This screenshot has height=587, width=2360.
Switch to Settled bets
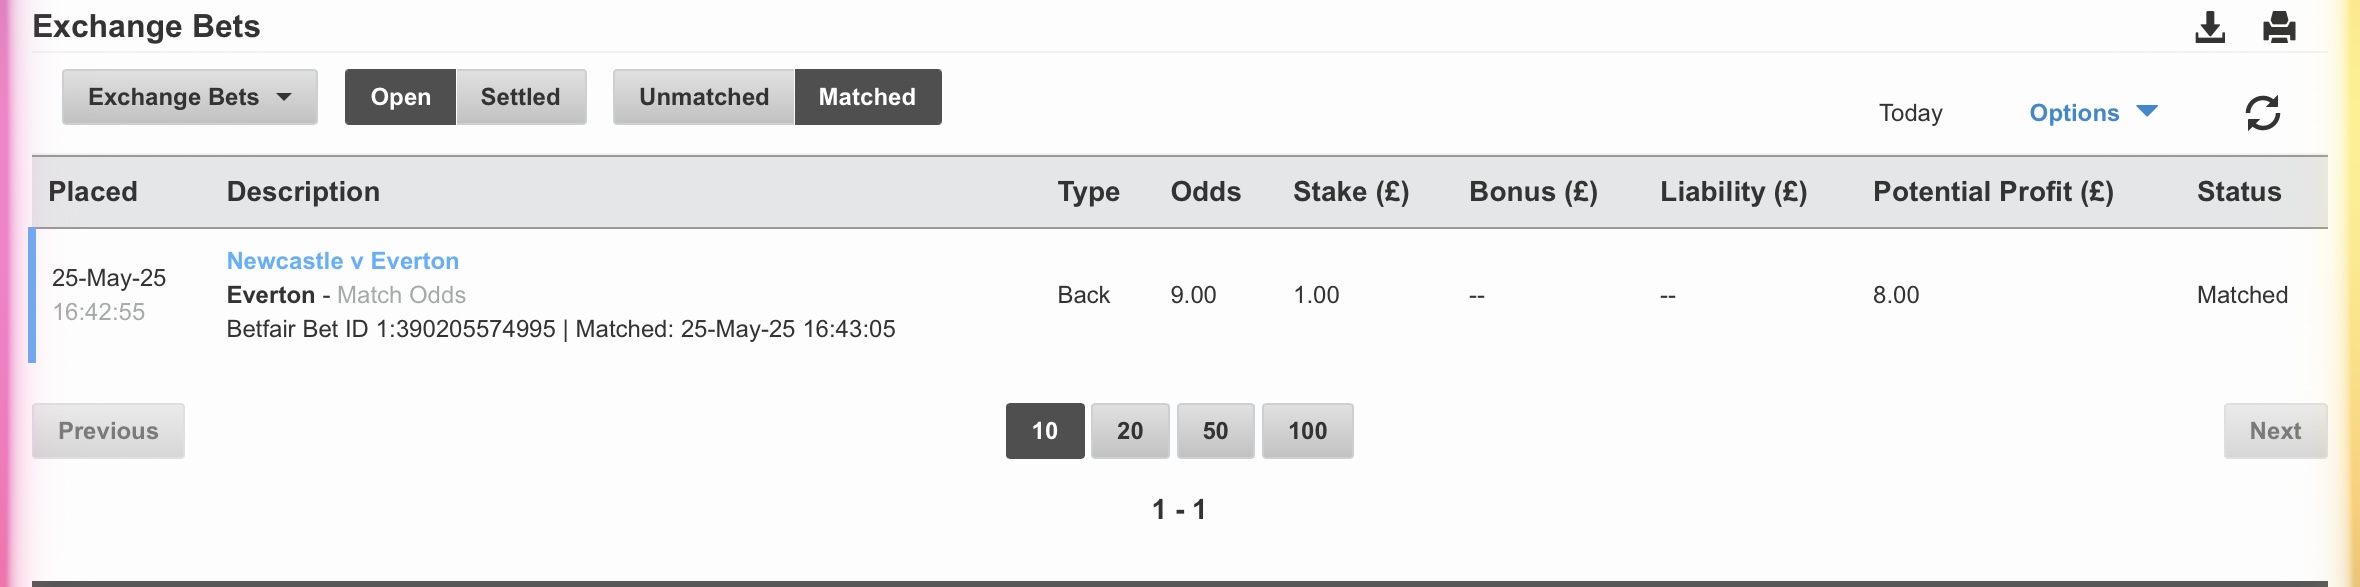coord(521,97)
